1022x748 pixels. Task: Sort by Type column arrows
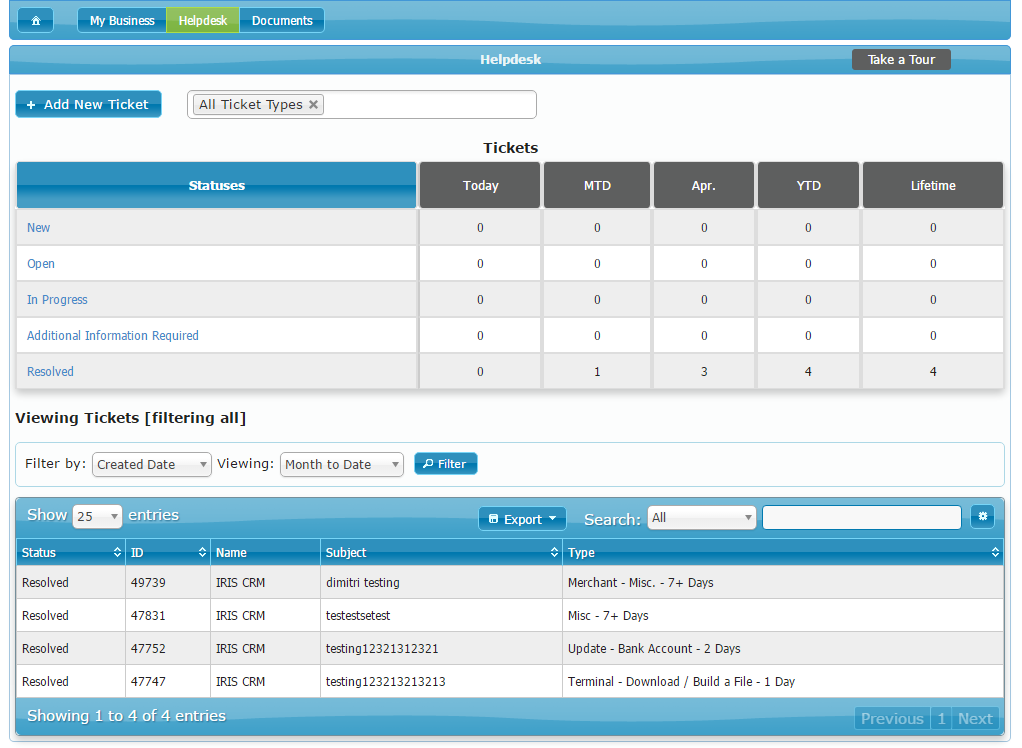[x=994, y=553]
